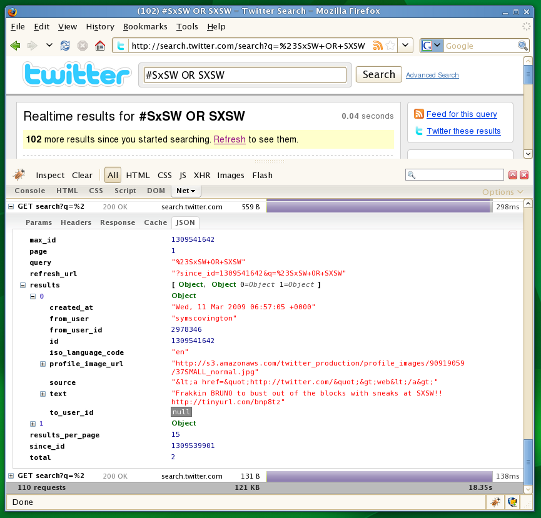
Task: Open the History menu
Action: 100,27
